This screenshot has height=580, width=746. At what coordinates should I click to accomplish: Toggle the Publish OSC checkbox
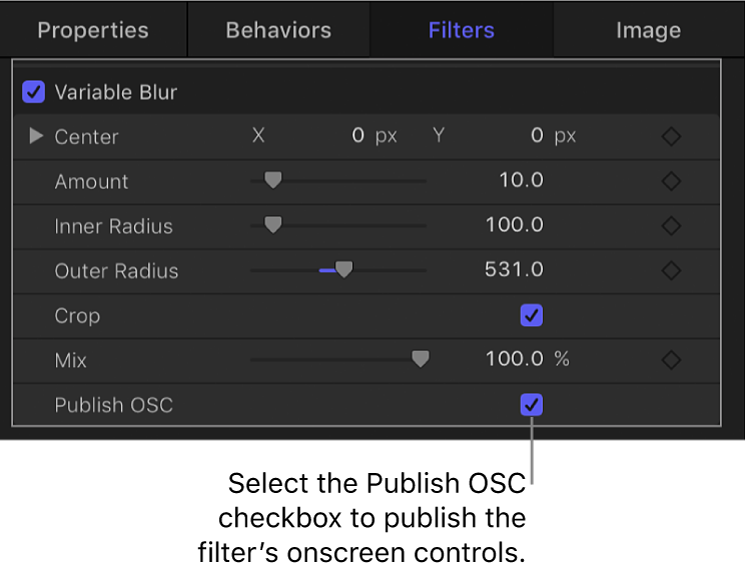(532, 405)
